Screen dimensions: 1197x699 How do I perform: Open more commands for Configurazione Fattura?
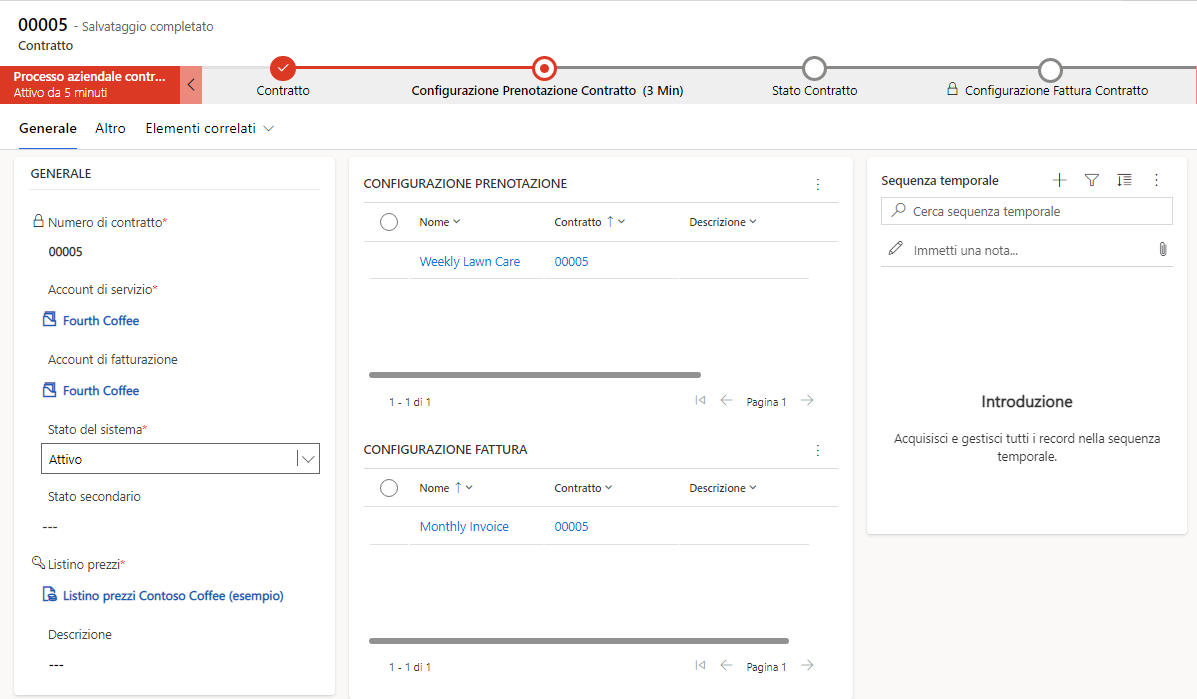(818, 450)
